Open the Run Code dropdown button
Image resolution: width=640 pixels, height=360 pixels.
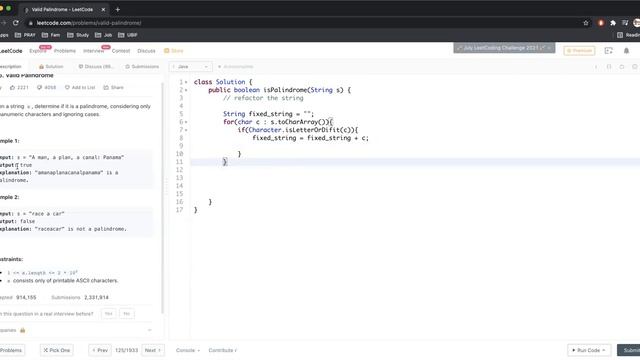coord(589,350)
